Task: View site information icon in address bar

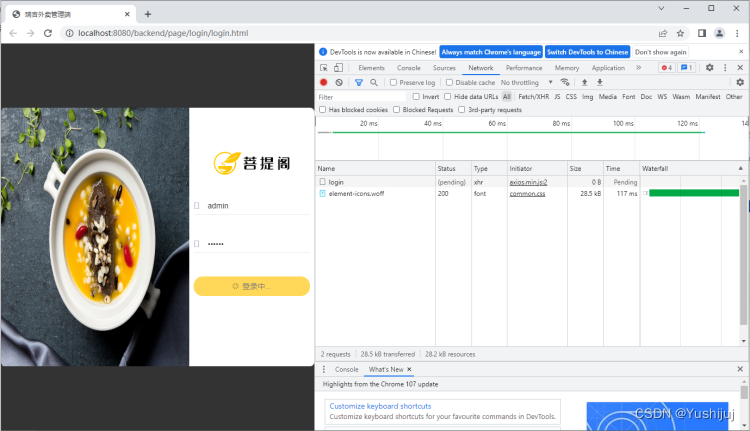Action: point(70,33)
